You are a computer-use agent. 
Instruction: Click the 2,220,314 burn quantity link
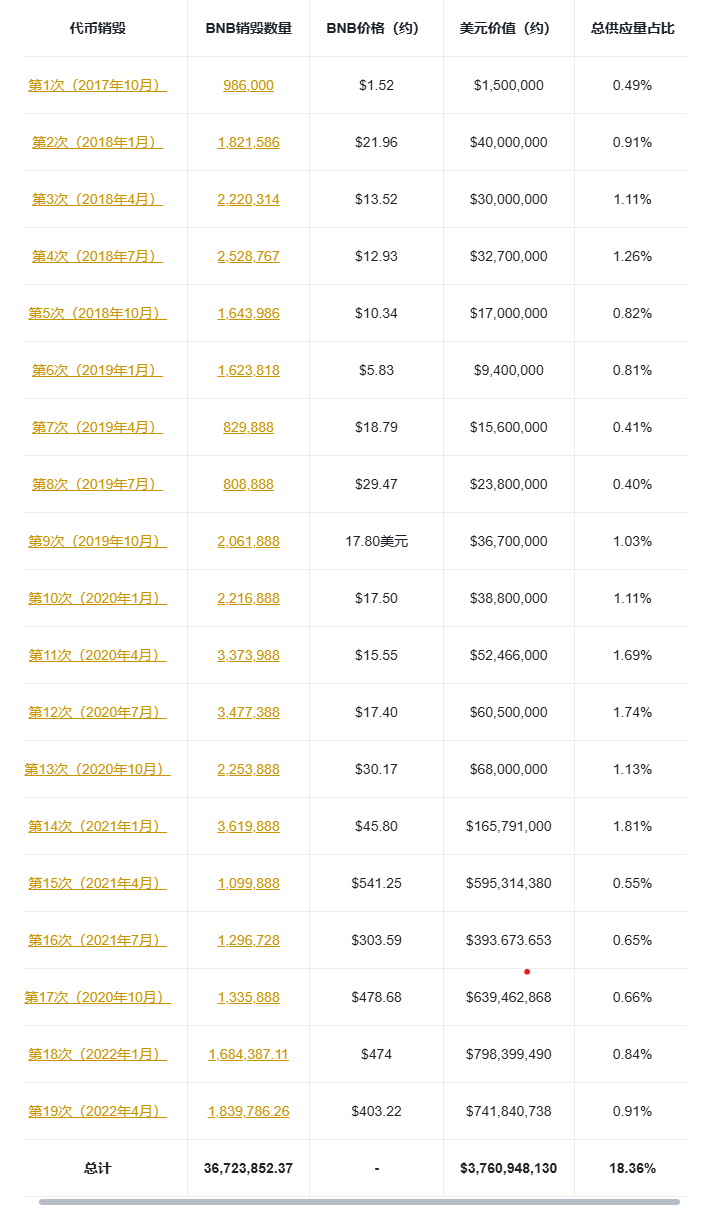point(248,199)
